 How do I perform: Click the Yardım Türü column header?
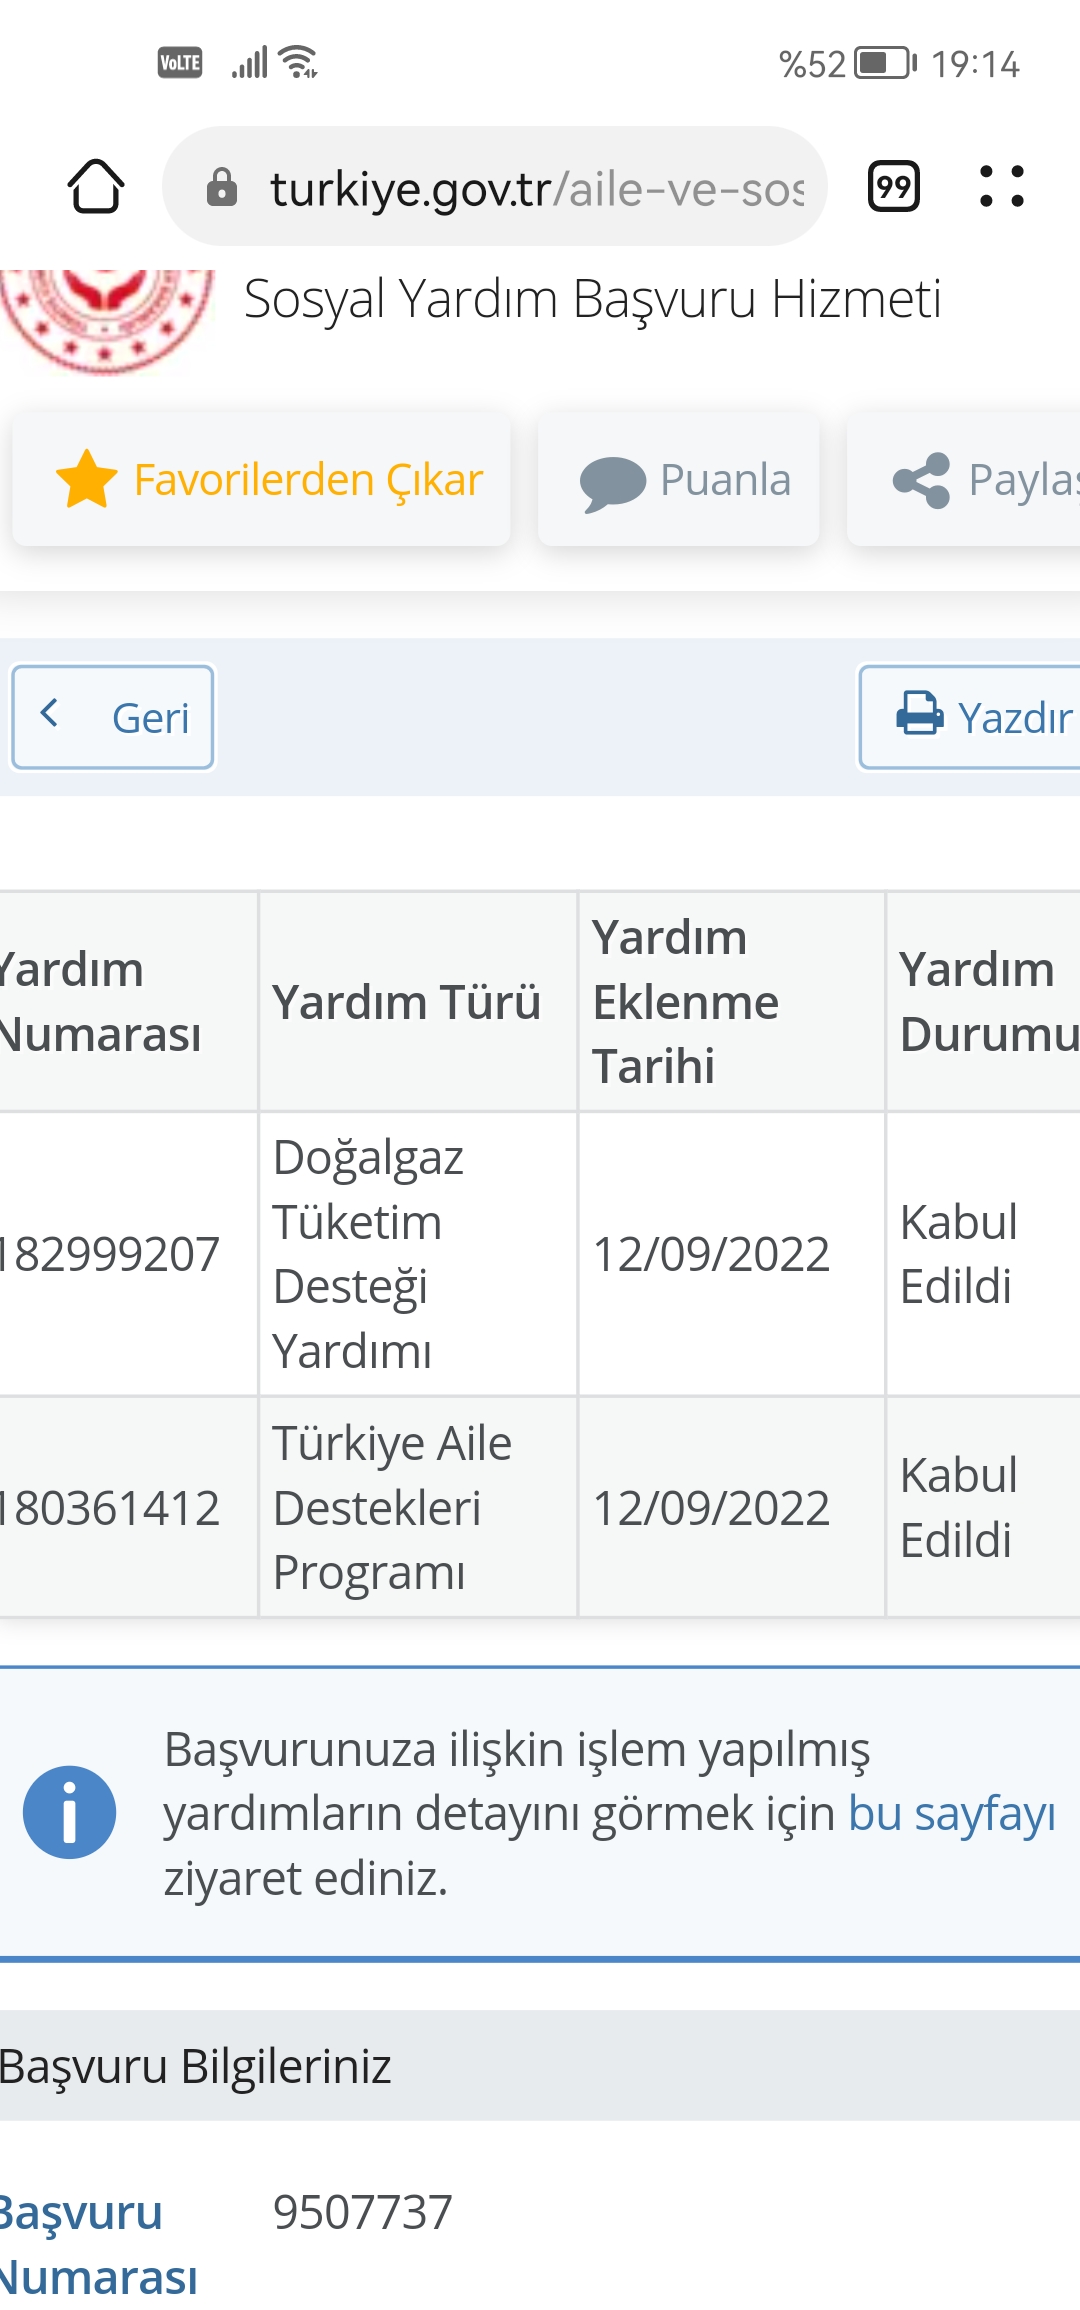[x=407, y=1002]
